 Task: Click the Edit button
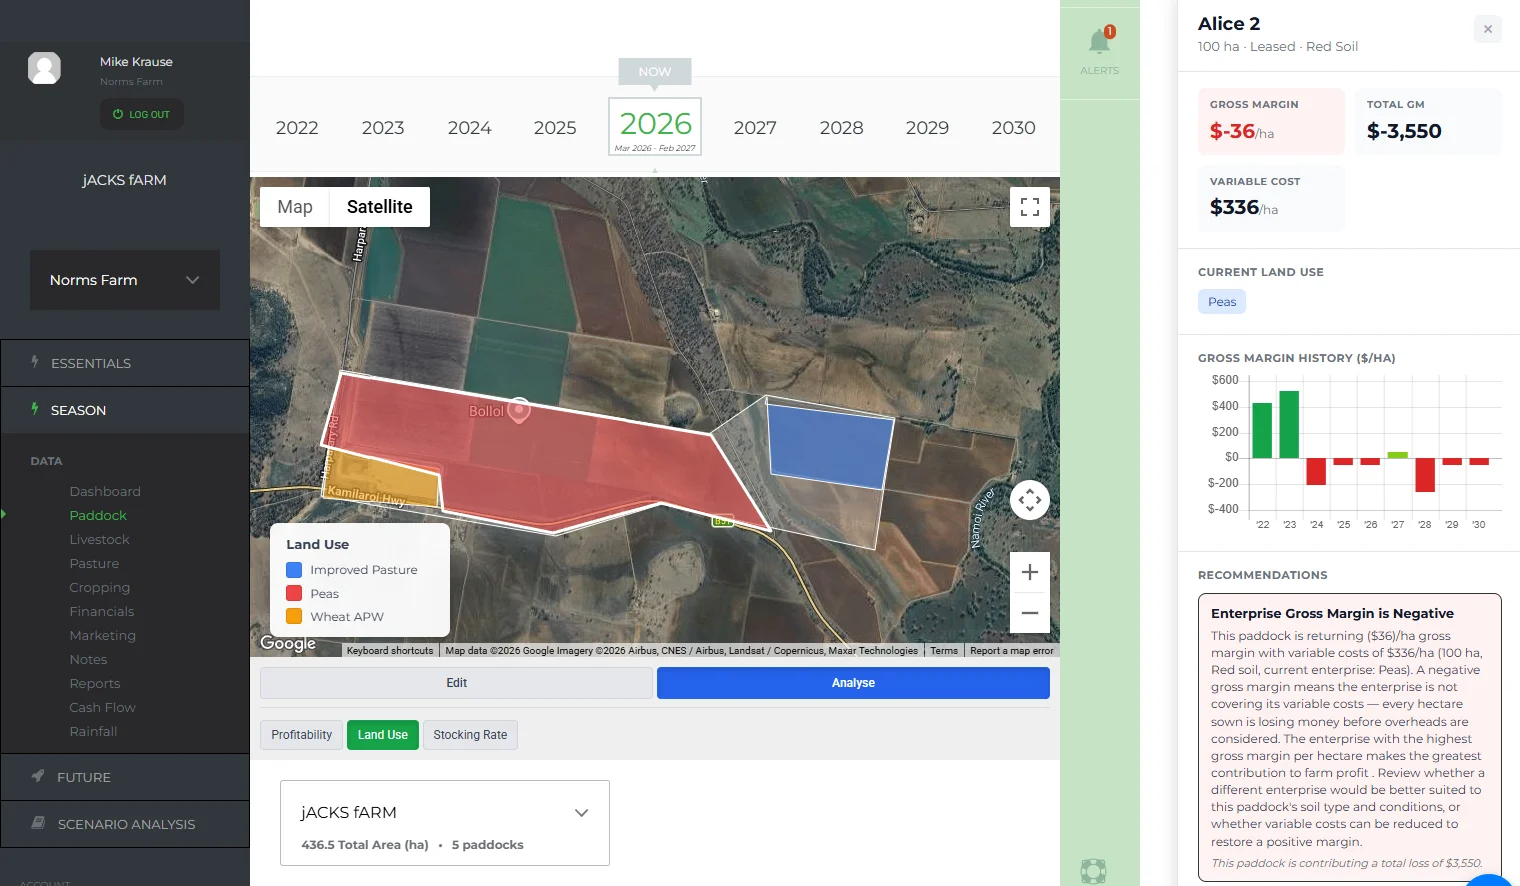coord(456,682)
